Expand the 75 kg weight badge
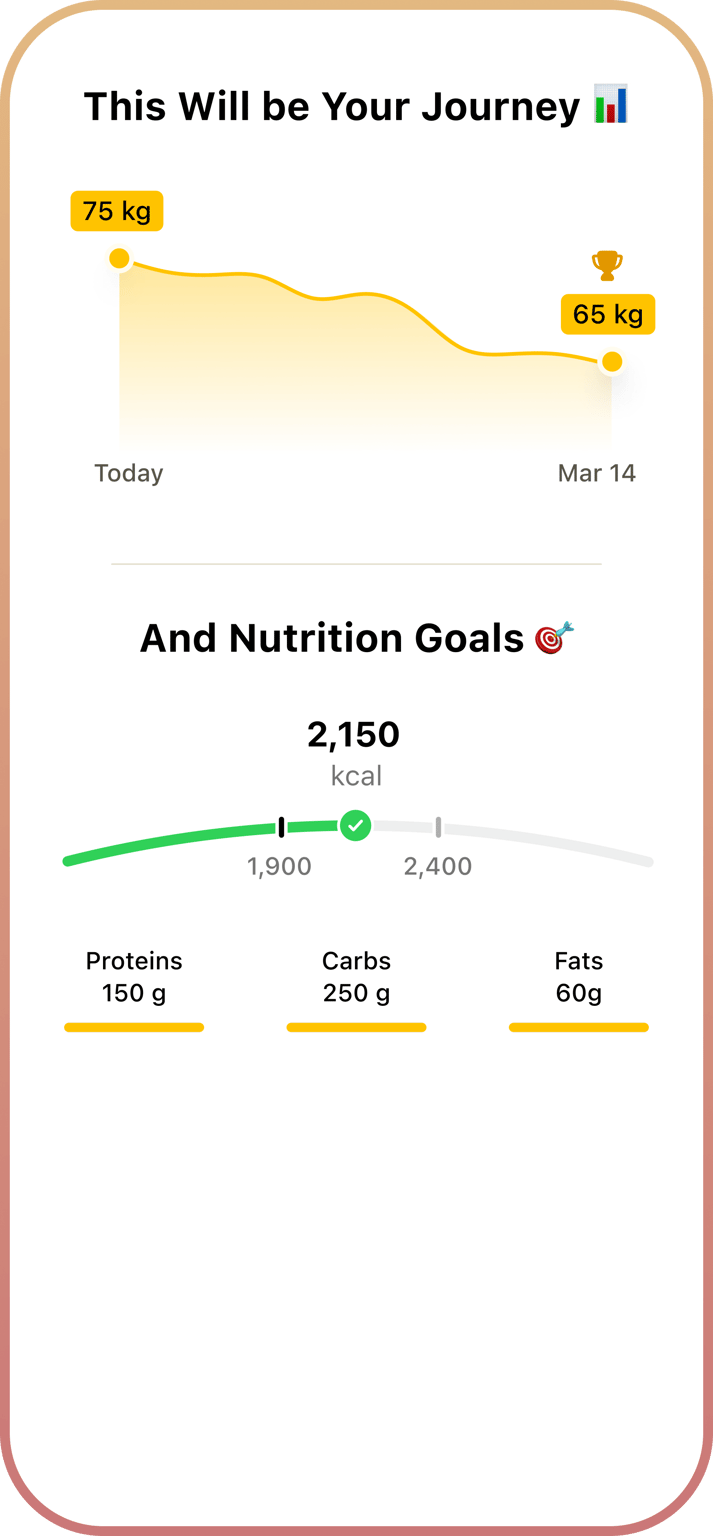This screenshot has width=713, height=1536. (116, 211)
